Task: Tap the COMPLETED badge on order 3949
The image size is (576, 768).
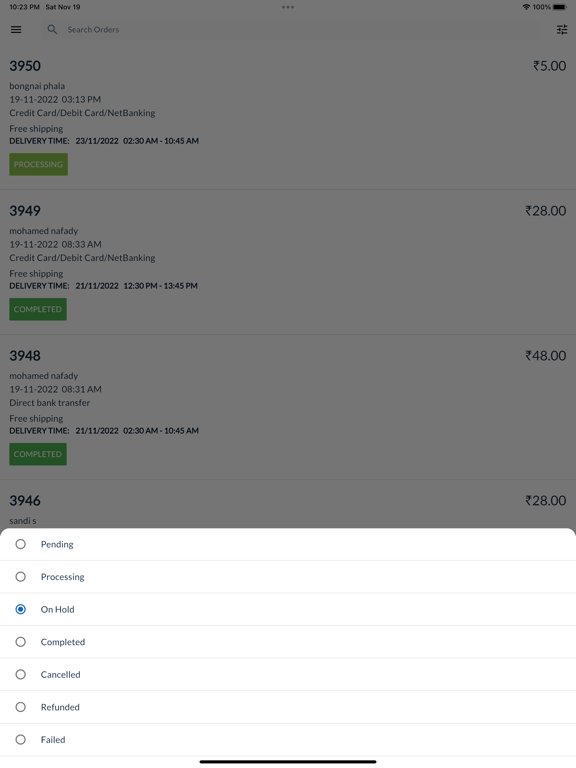Action: [x=38, y=309]
